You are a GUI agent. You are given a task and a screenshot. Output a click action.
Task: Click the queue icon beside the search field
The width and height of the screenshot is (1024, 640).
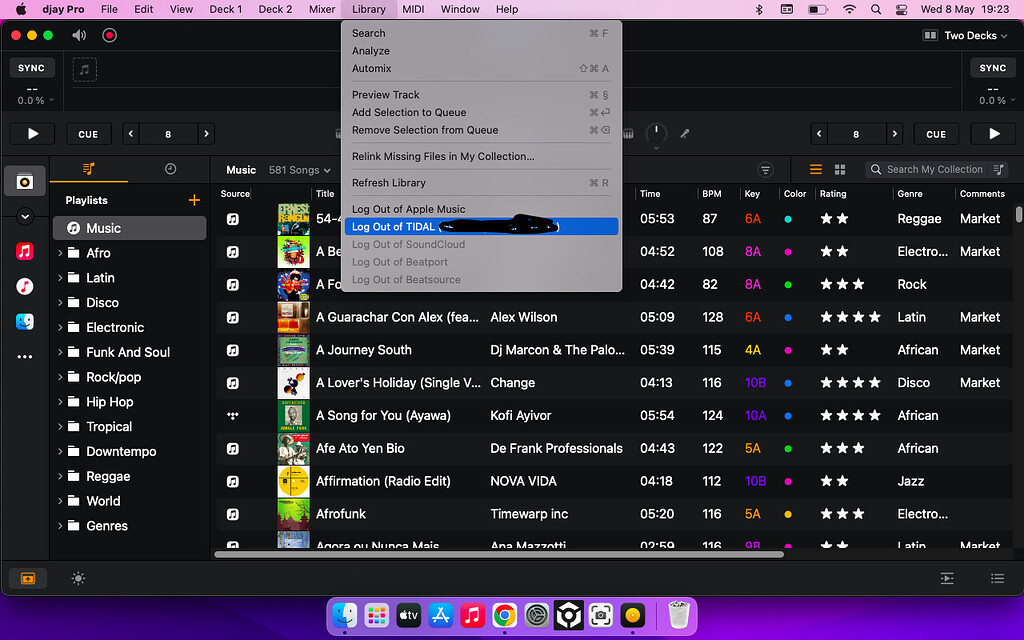[997, 170]
